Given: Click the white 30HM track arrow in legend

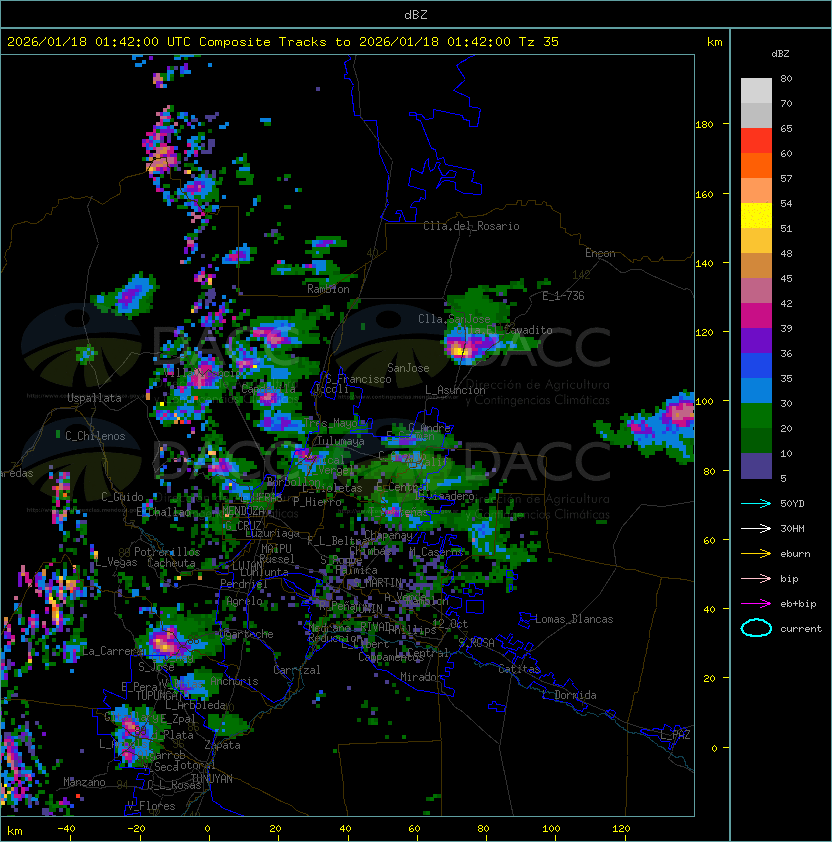Looking at the screenshot, I should tap(756, 528).
